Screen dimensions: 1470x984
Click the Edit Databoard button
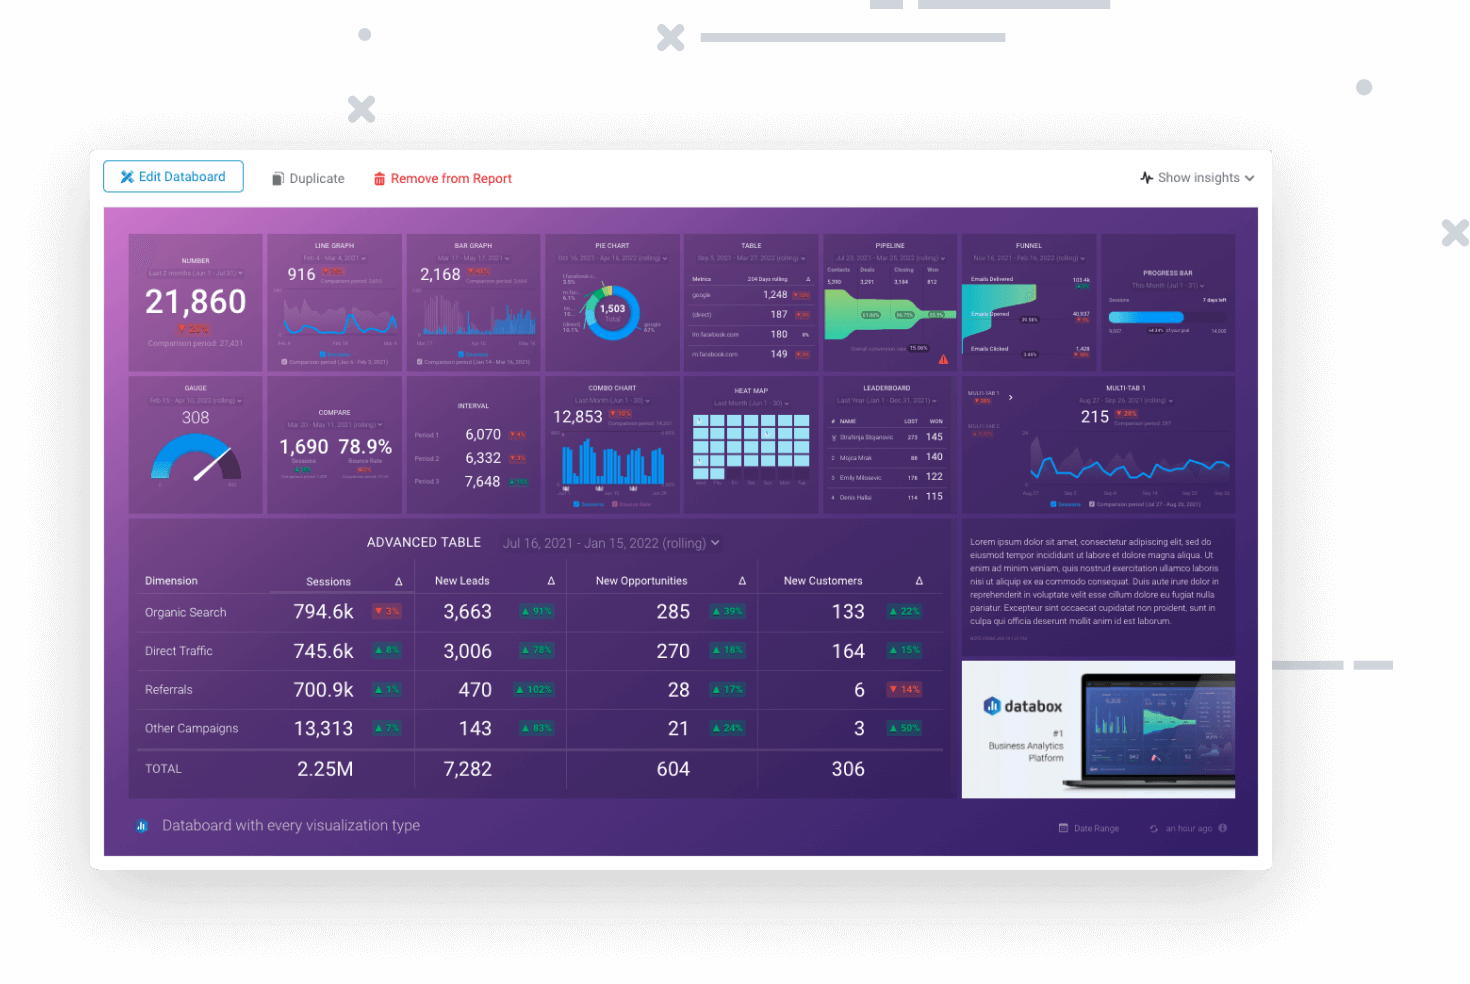pos(173,176)
